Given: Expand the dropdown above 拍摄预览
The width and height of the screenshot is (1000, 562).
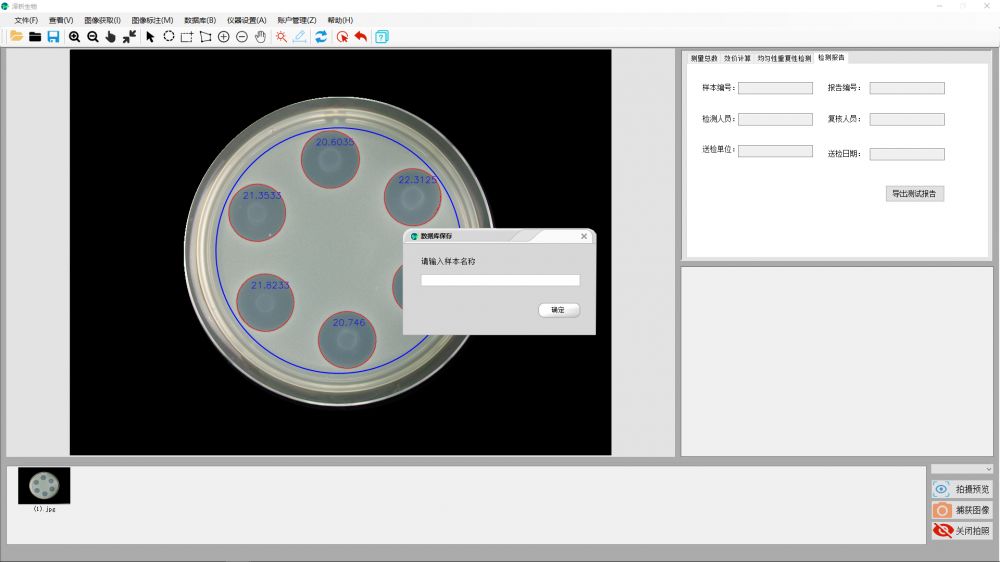Looking at the screenshot, I should coord(961,469).
